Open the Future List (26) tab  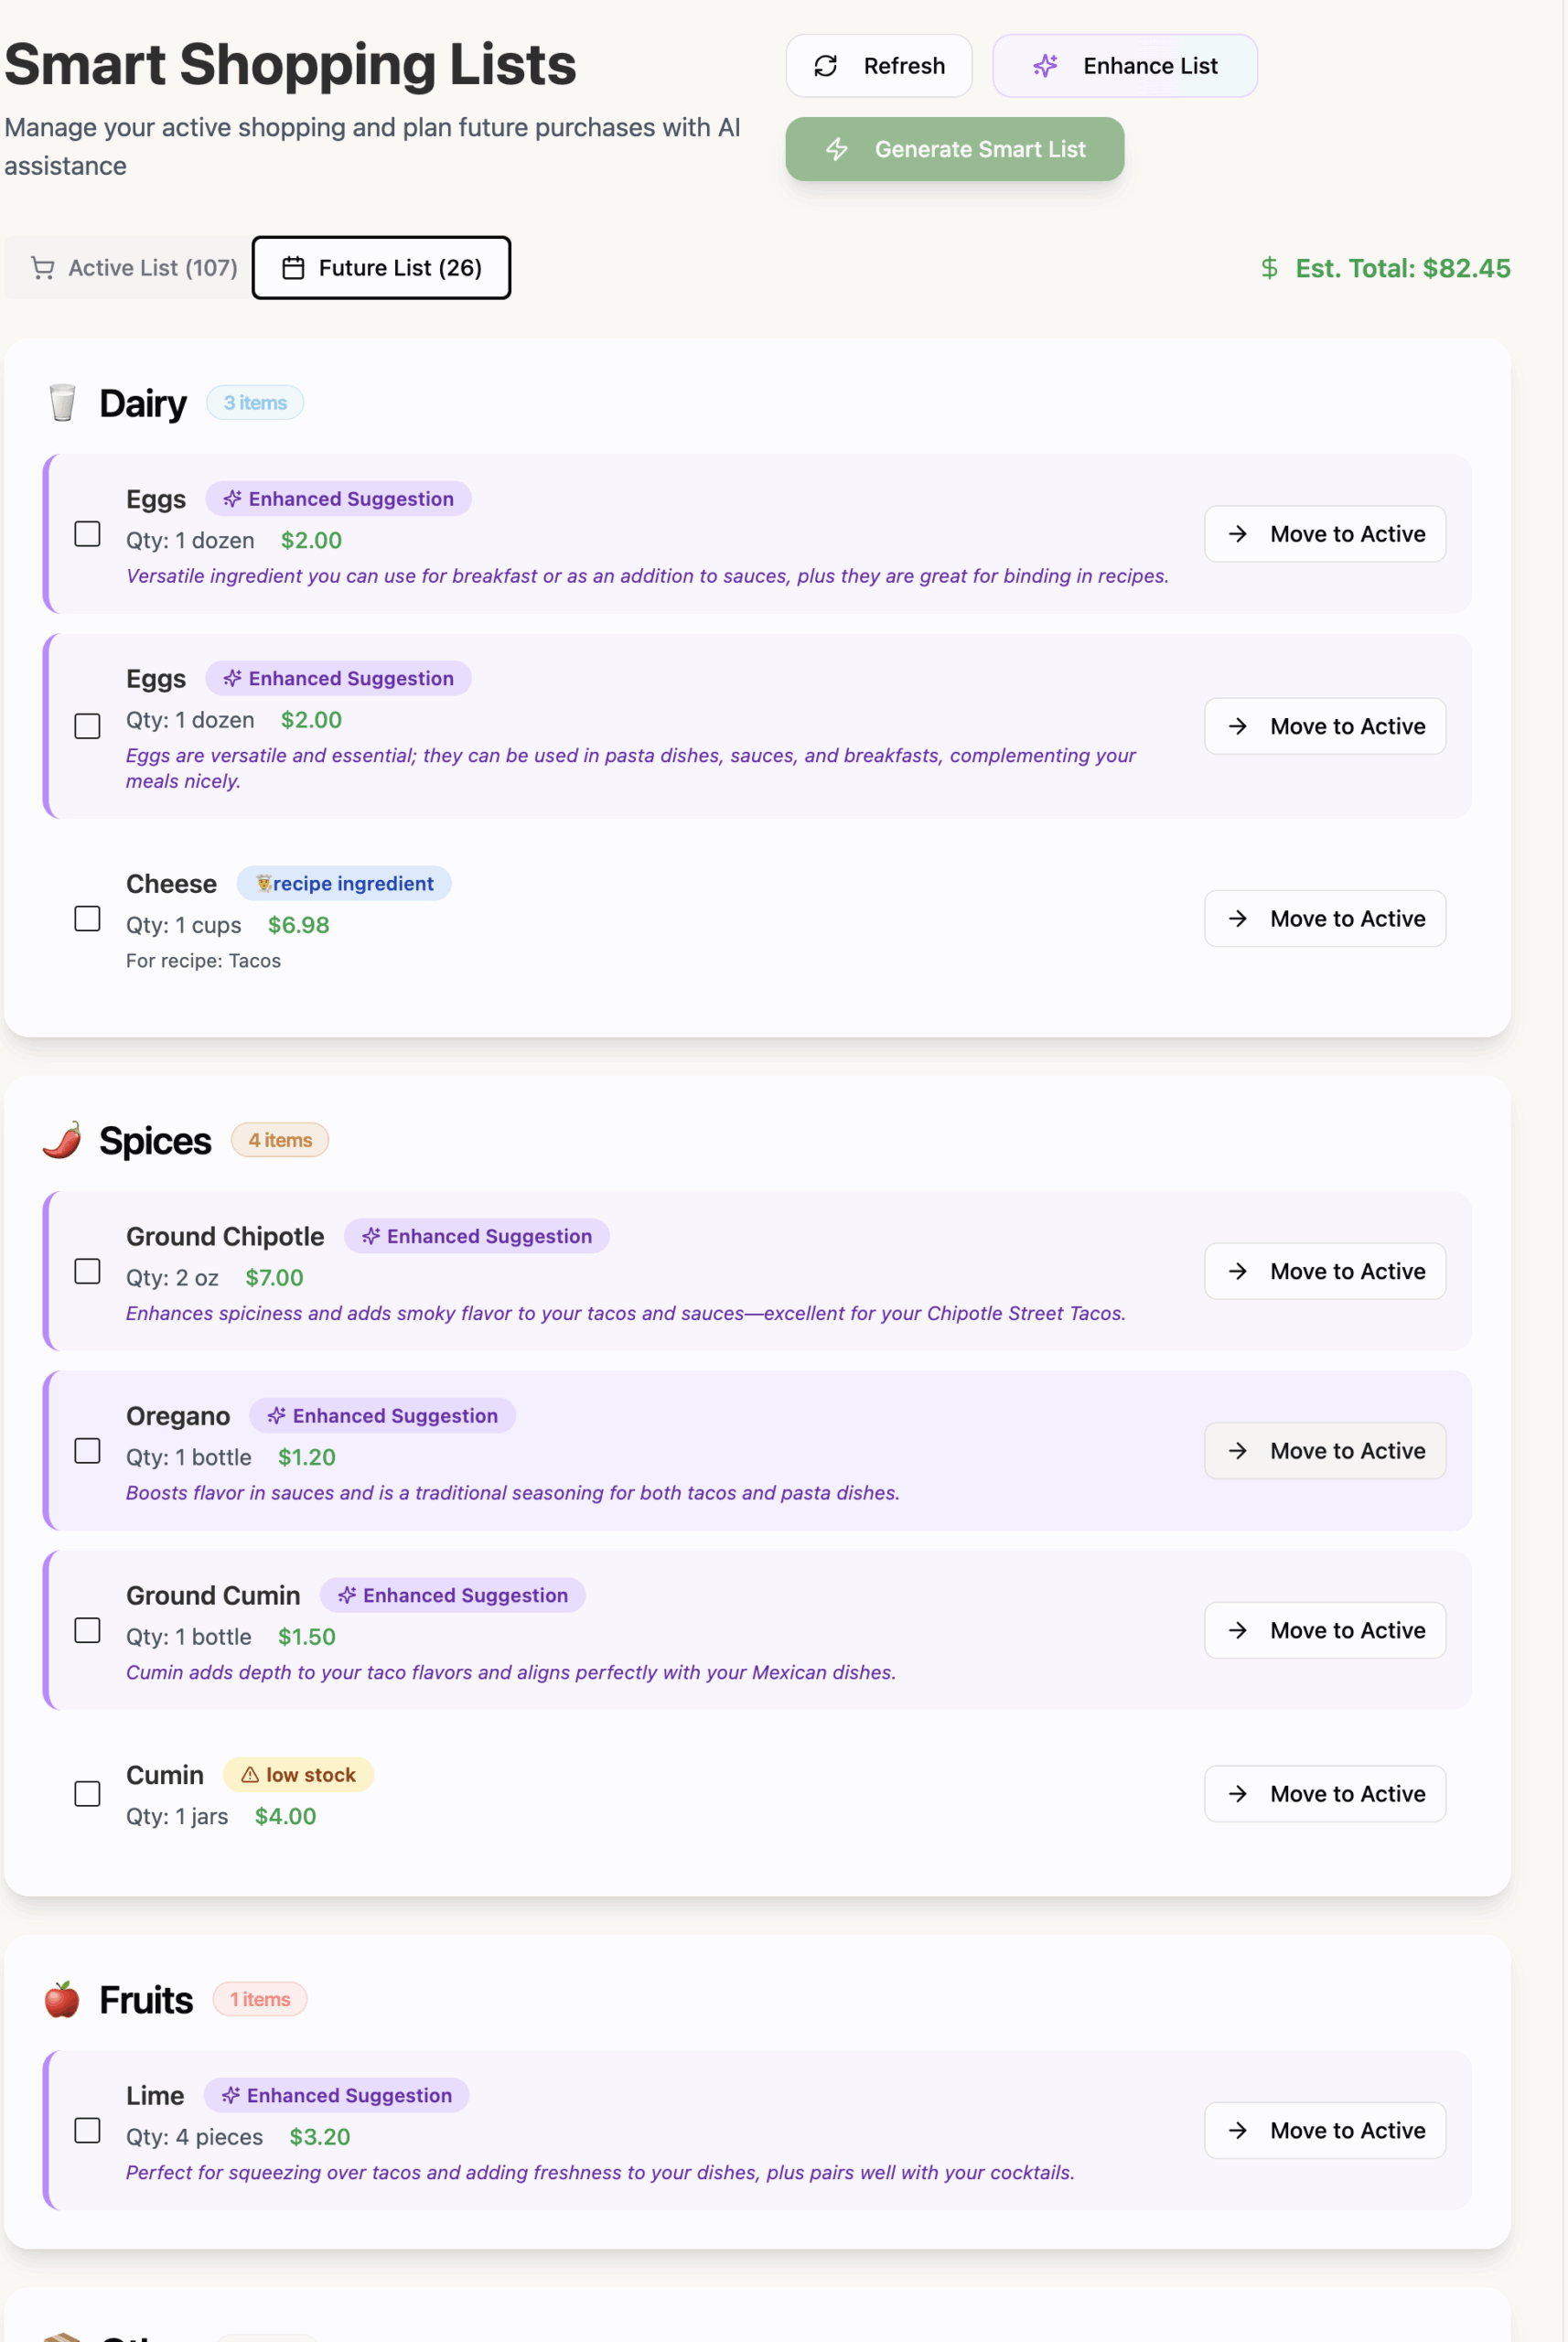point(381,268)
